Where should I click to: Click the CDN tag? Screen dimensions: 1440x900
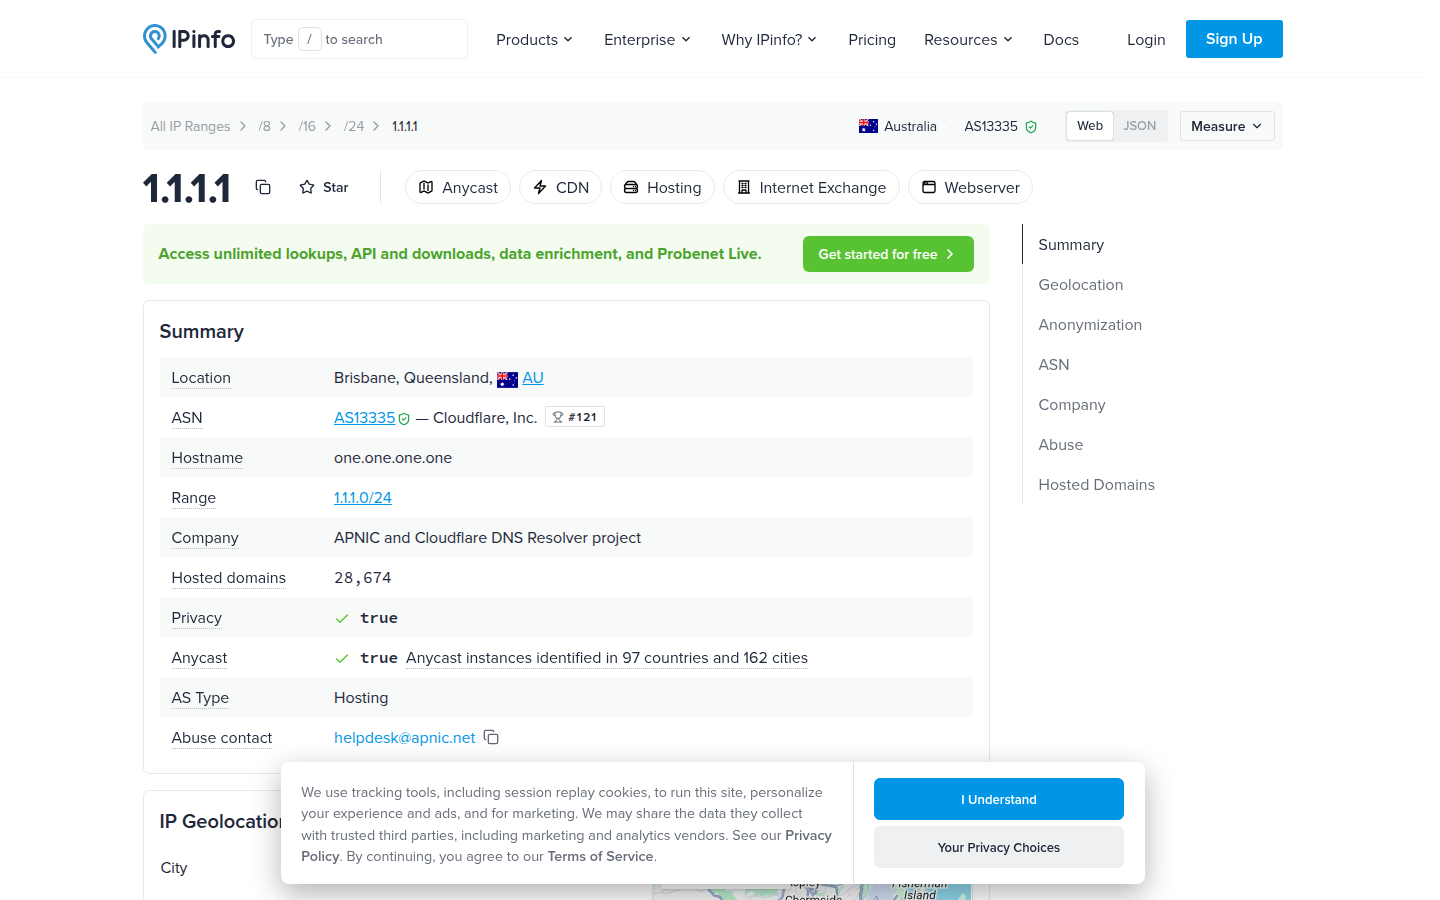(x=560, y=187)
